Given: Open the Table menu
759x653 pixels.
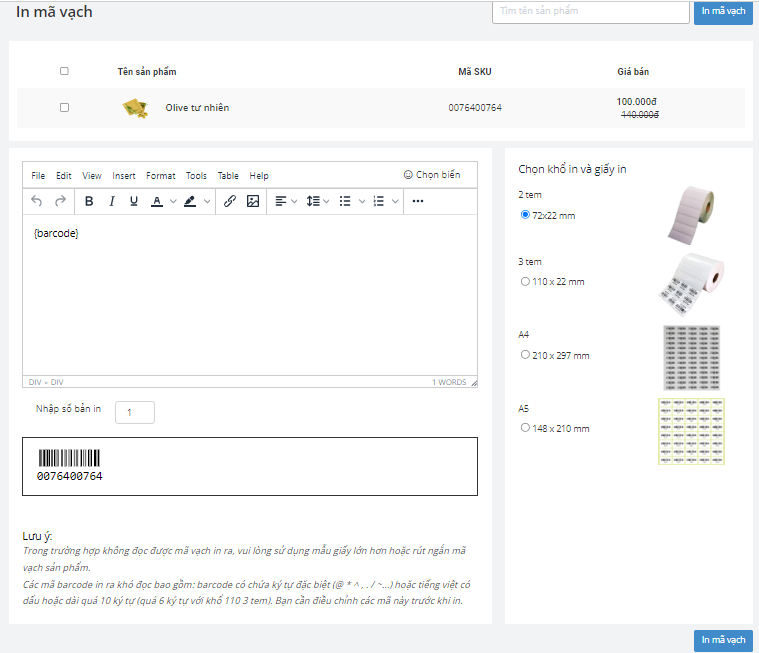Looking at the screenshot, I should click(228, 176).
